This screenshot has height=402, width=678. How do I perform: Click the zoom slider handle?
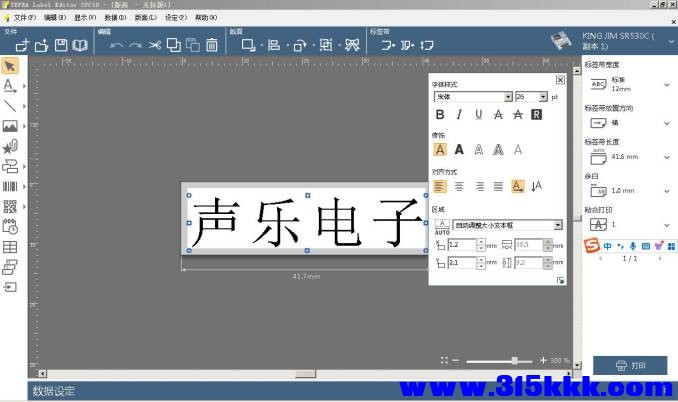515,360
